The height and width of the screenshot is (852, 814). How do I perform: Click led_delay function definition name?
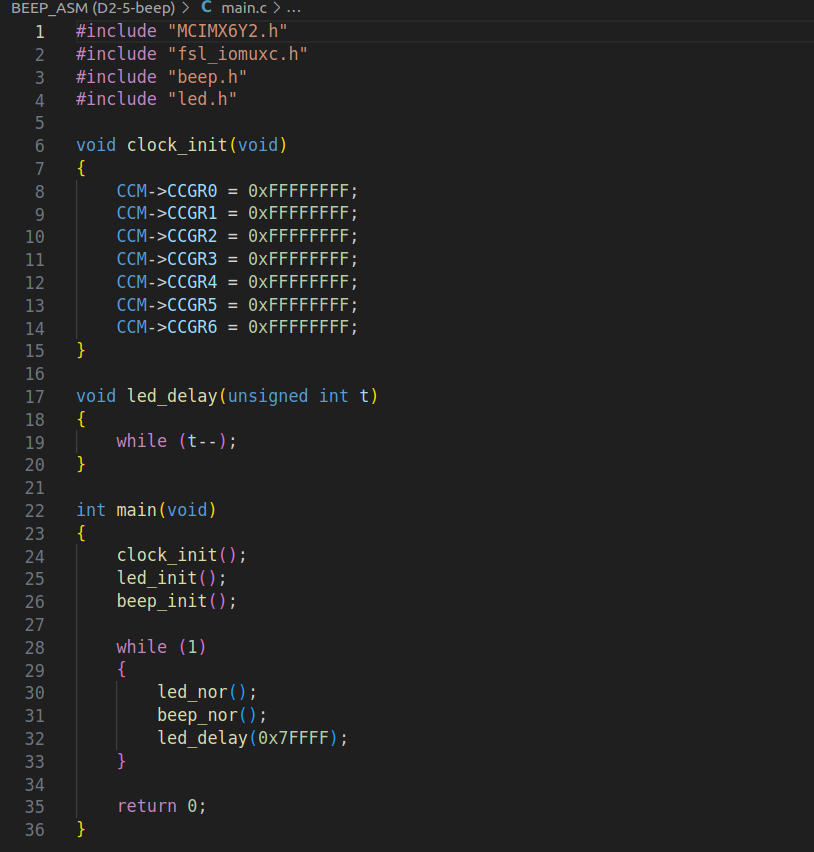(x=172, y=396)
